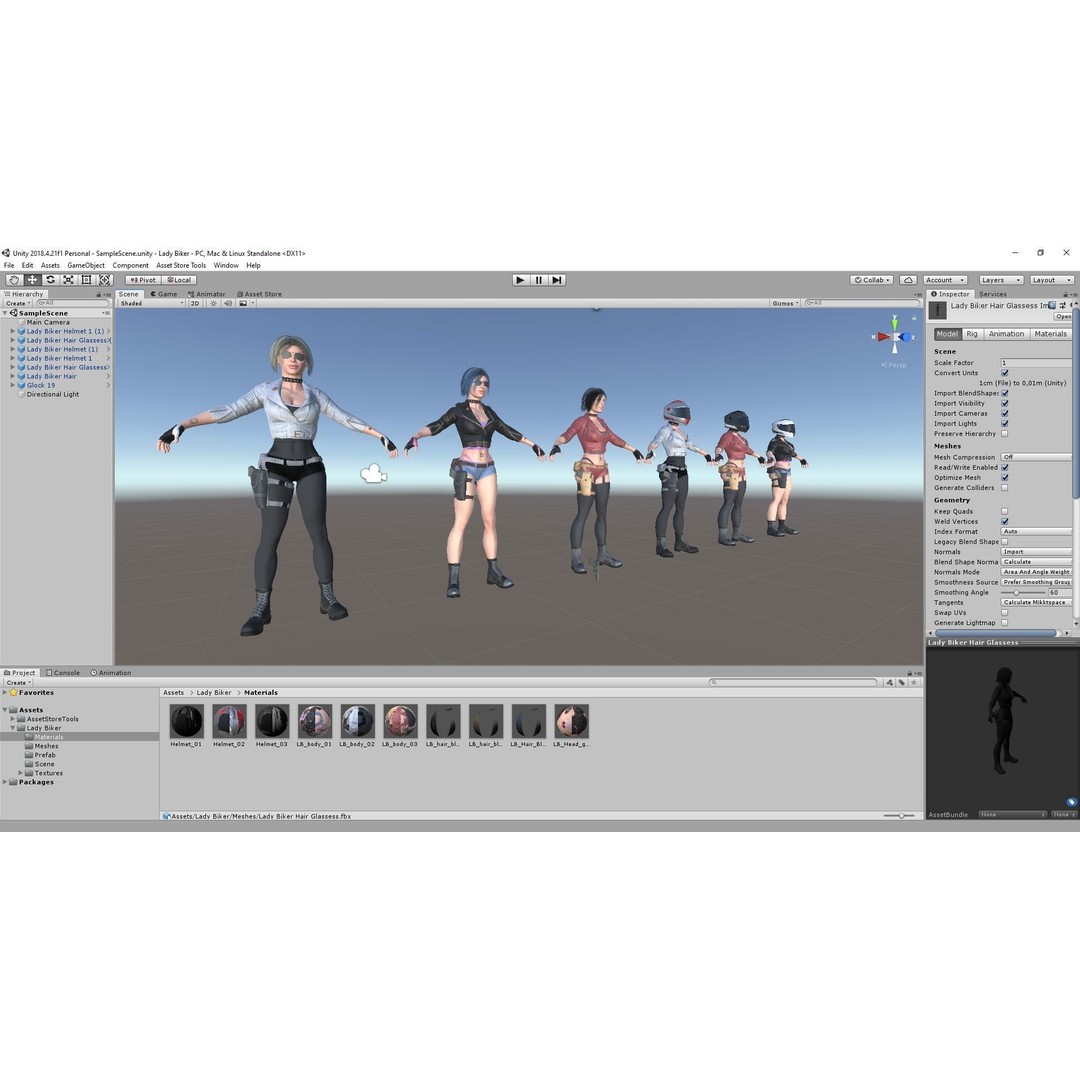The image size is (1080, 1080).
Task: Click project search by type icon
Action: point(889,683)
